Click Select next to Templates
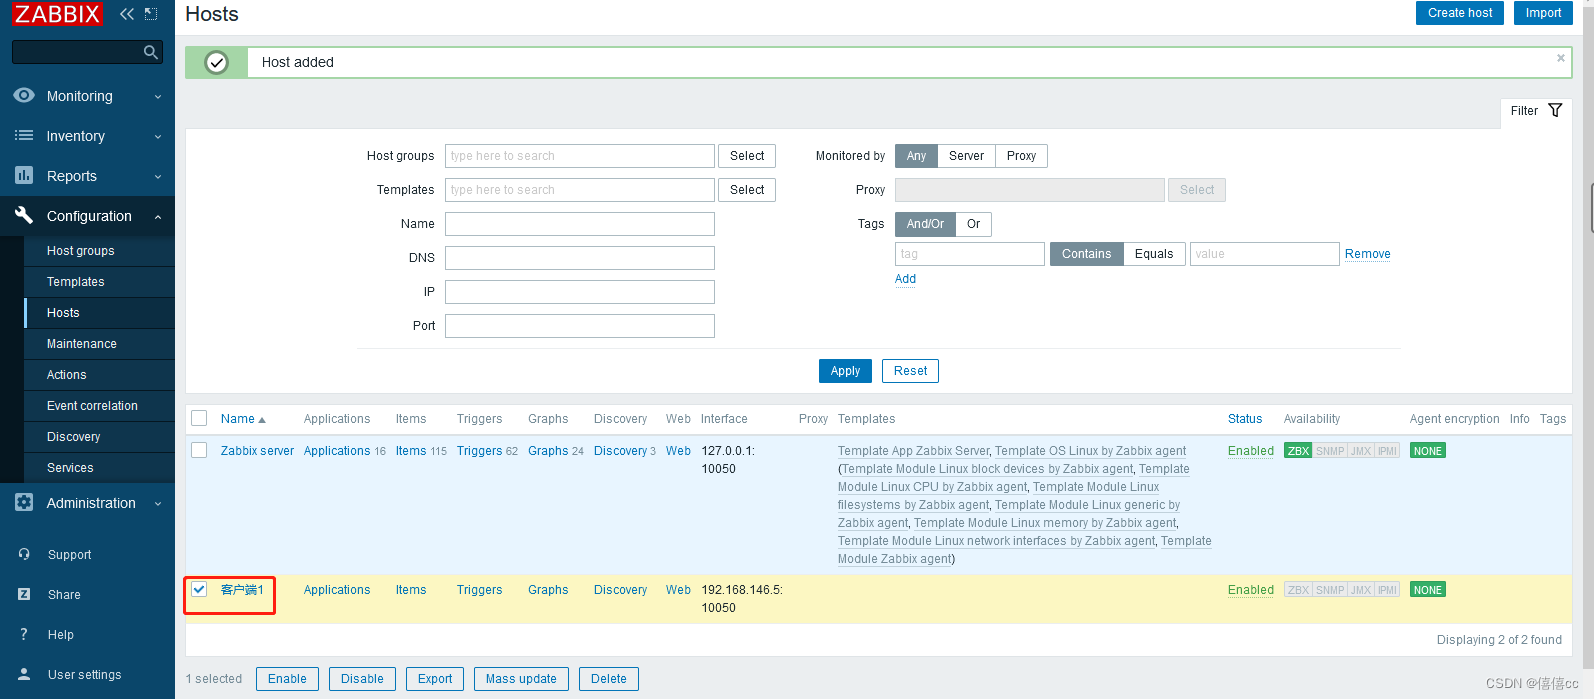 click(x=747, y=190)
